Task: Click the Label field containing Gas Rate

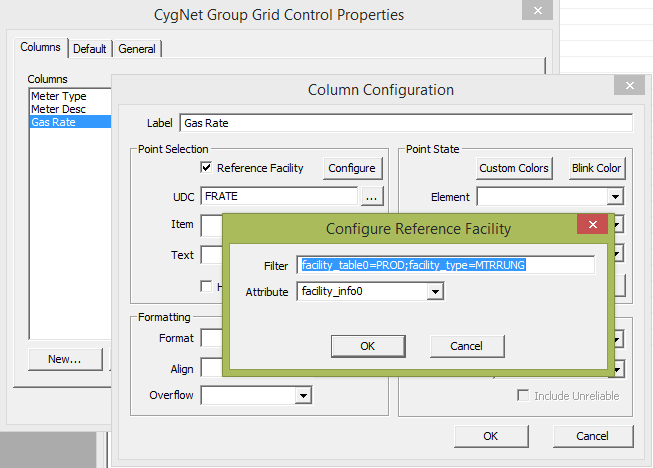Action: click(405, 123)
